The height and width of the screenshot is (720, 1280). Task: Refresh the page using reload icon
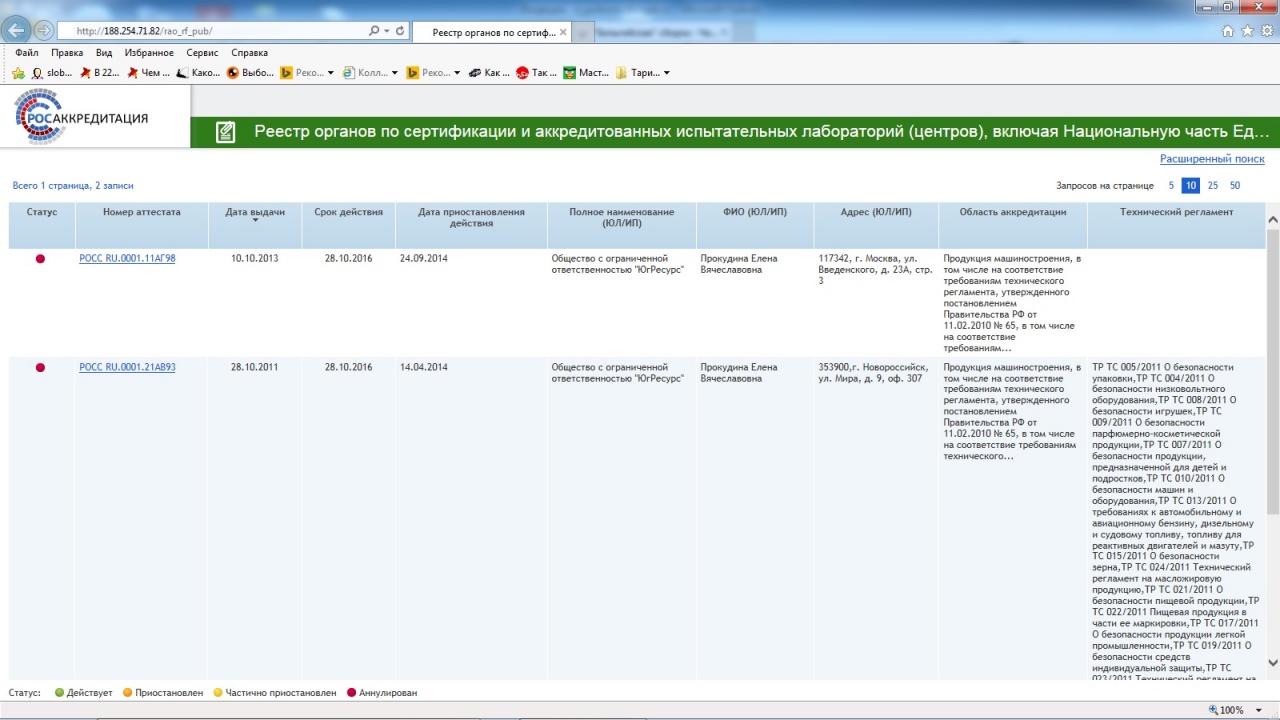[400, 31]
